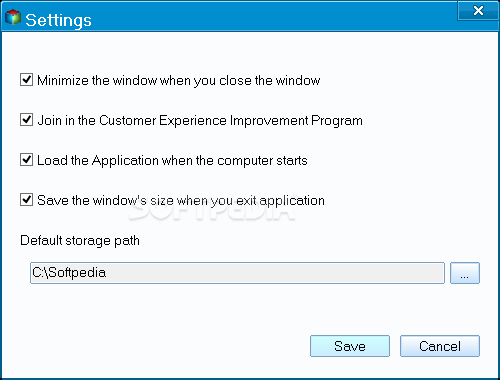Viewport: 500px width, 380px height.
Task: Disable Load the Application at startup checkbox
Action: tap(26, 160)
